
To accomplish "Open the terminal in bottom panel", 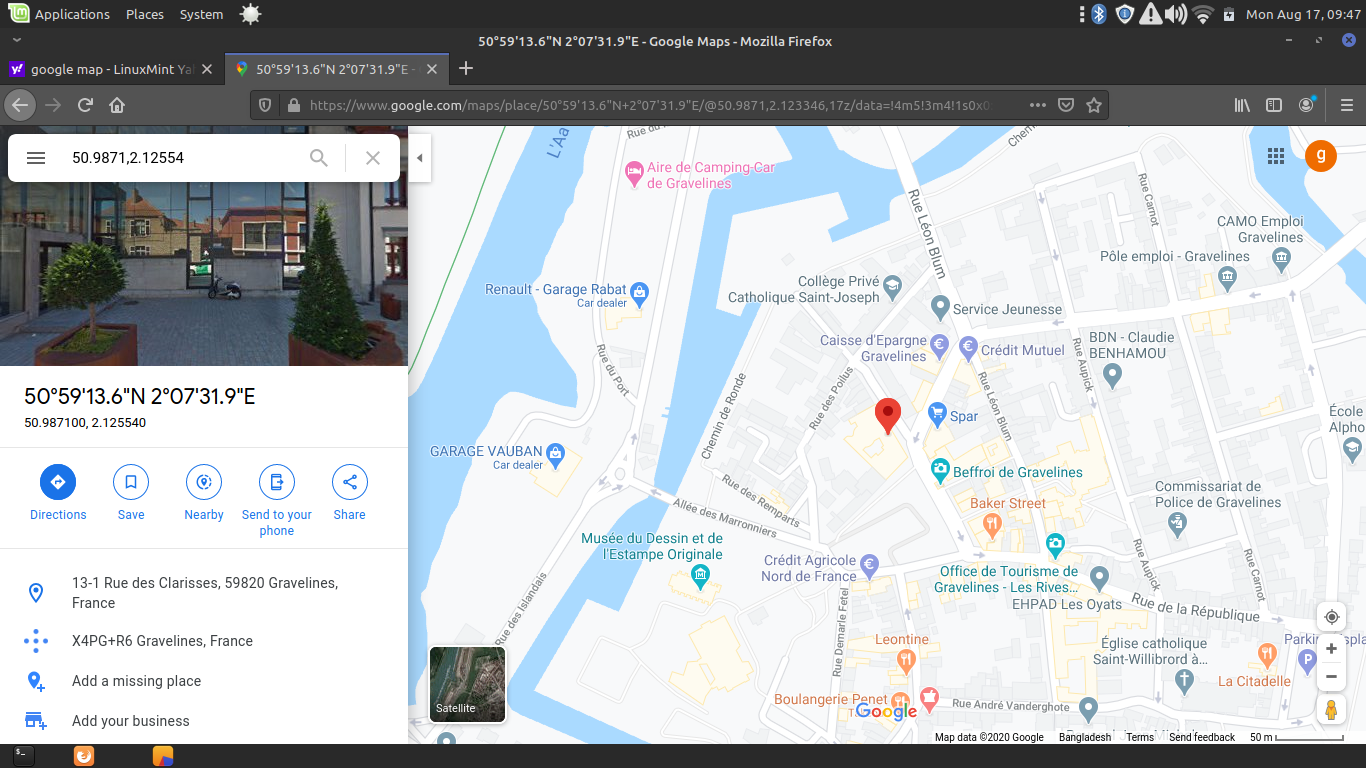I will pyautogui.click(x=23, y=756).
